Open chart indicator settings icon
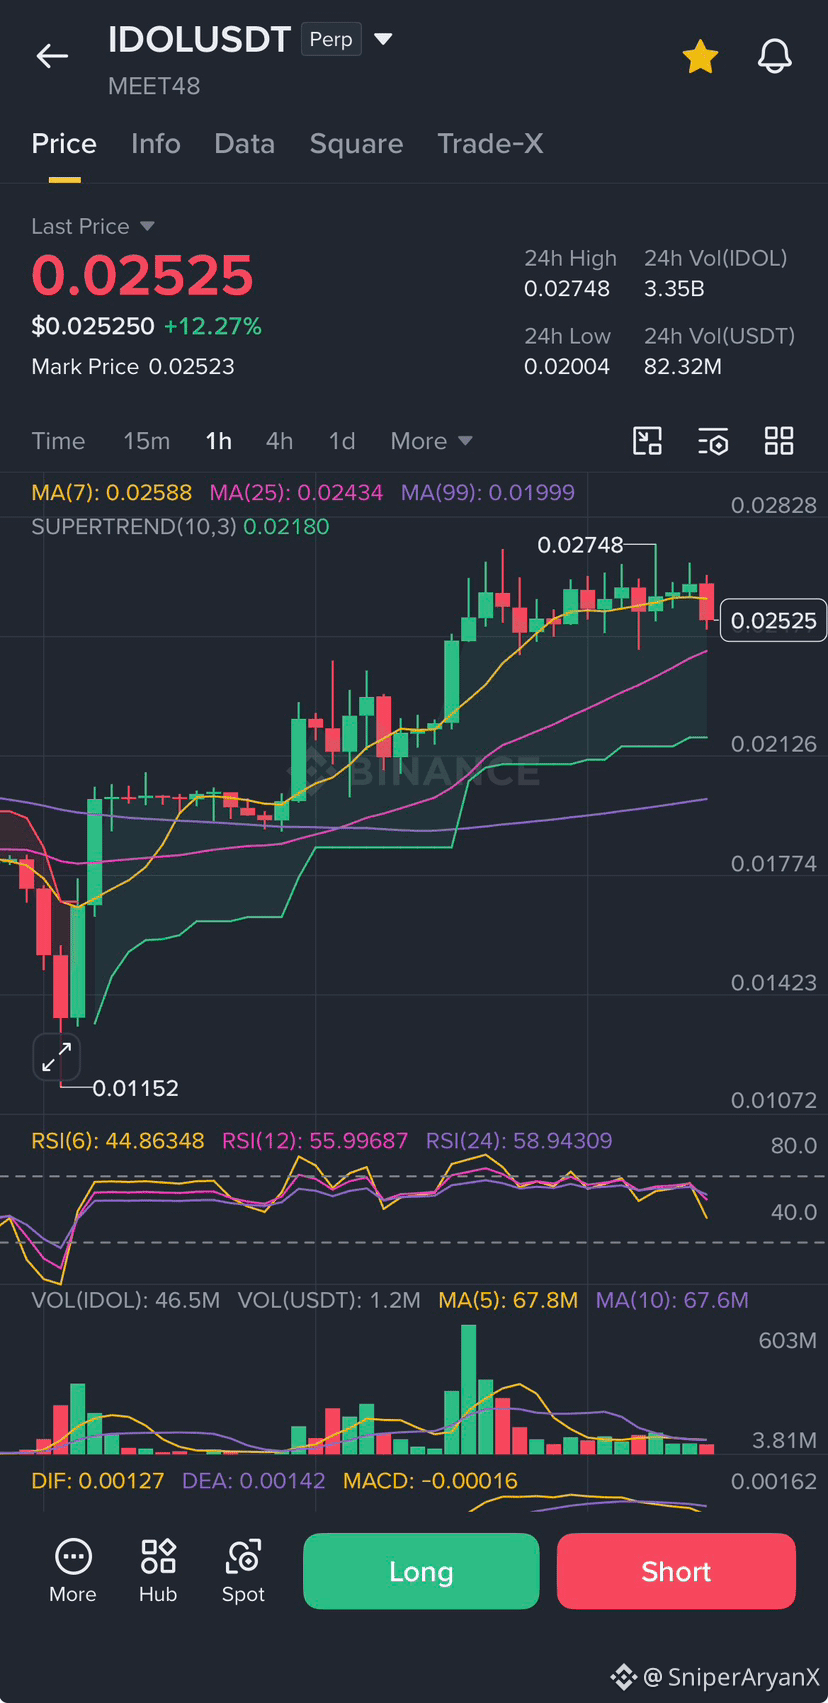Viewport: 828px width, 1703px height. click(713, 441)
